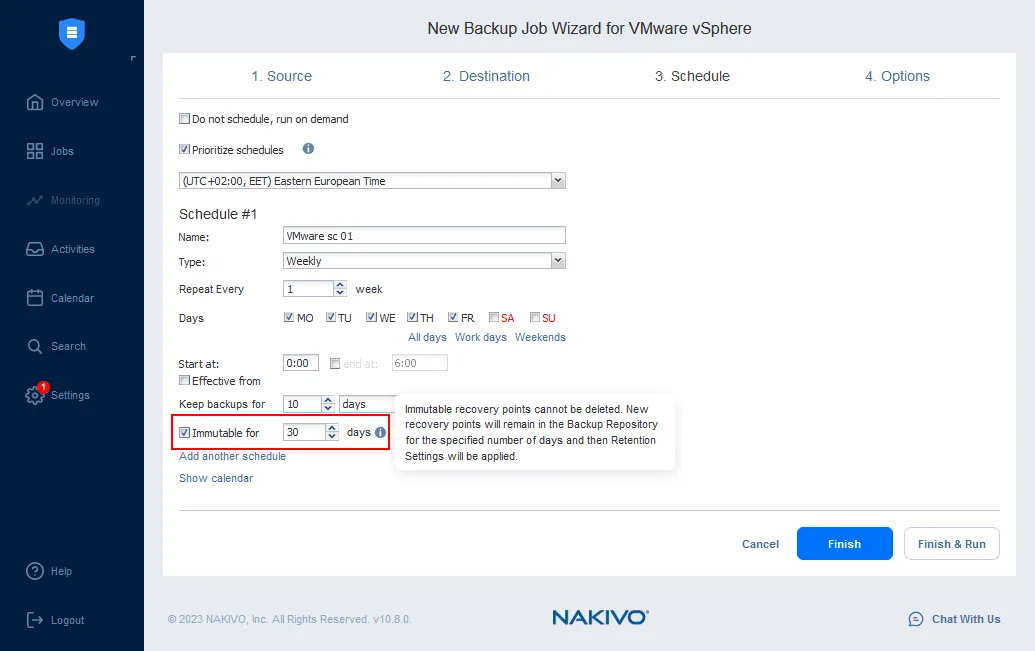
Task: Open the Overview home icon
Action: [35, 102]
